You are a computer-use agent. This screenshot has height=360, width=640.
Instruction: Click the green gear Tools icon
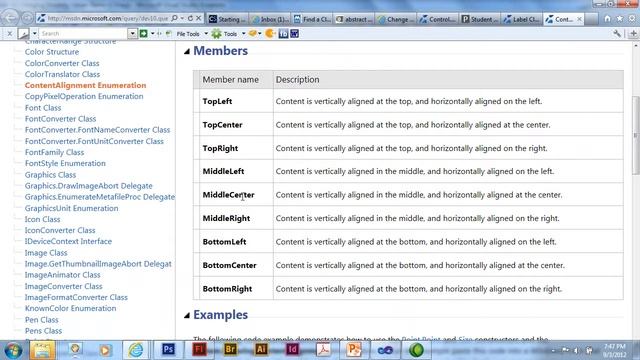click(x=216, y=34)
